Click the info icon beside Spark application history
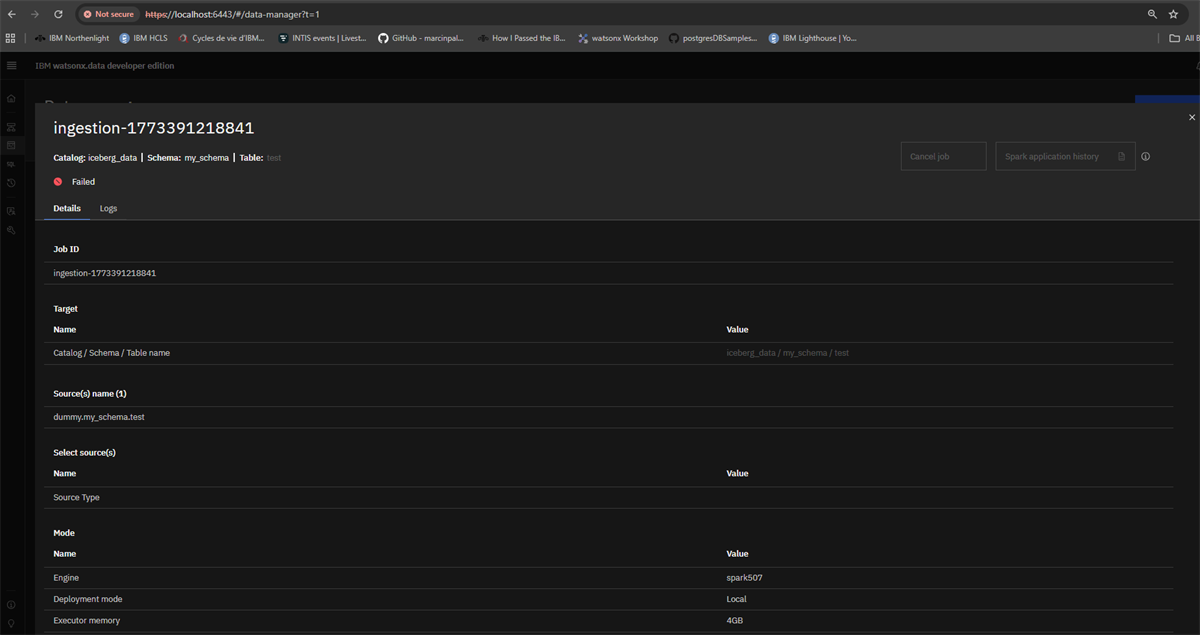 1146,156
